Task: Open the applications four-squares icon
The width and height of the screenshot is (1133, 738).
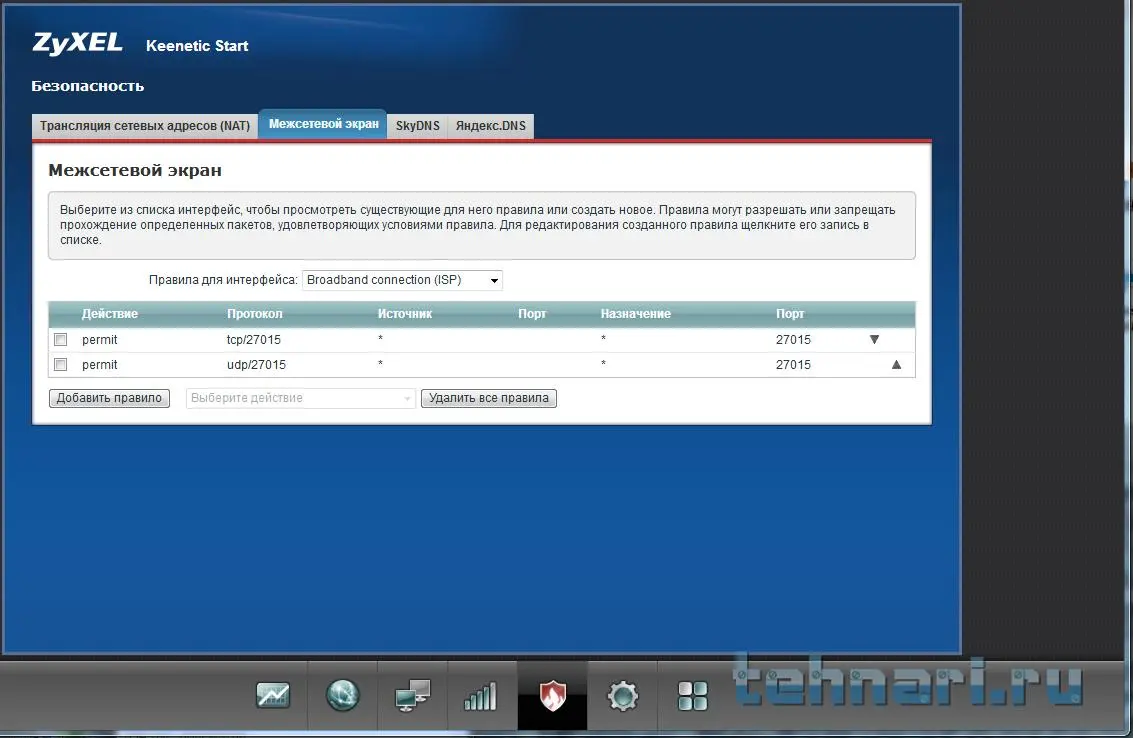Action: click(x=692, y=695)
